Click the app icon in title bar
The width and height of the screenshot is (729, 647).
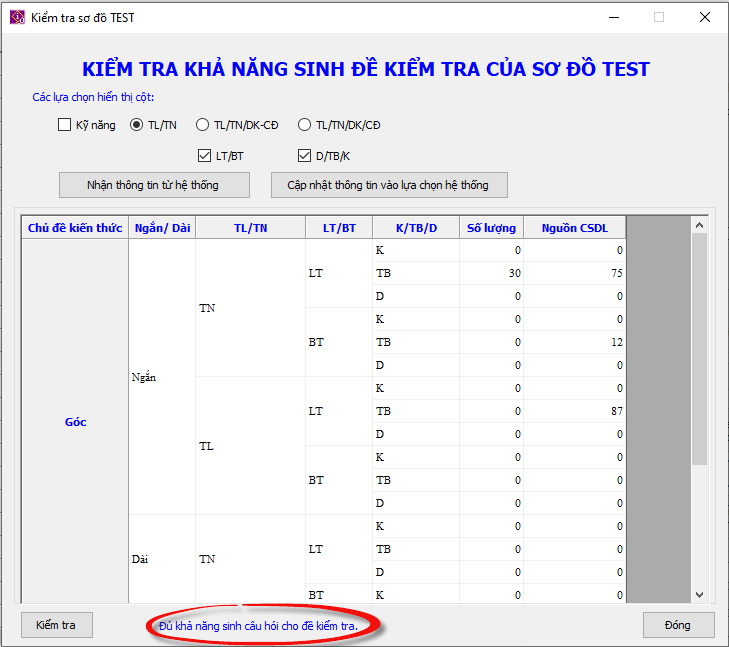pyautogui.click(x=17, y=18)
